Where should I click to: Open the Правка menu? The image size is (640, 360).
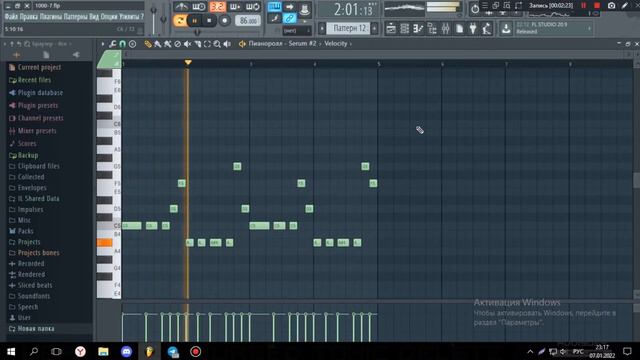tap(29, 17)
